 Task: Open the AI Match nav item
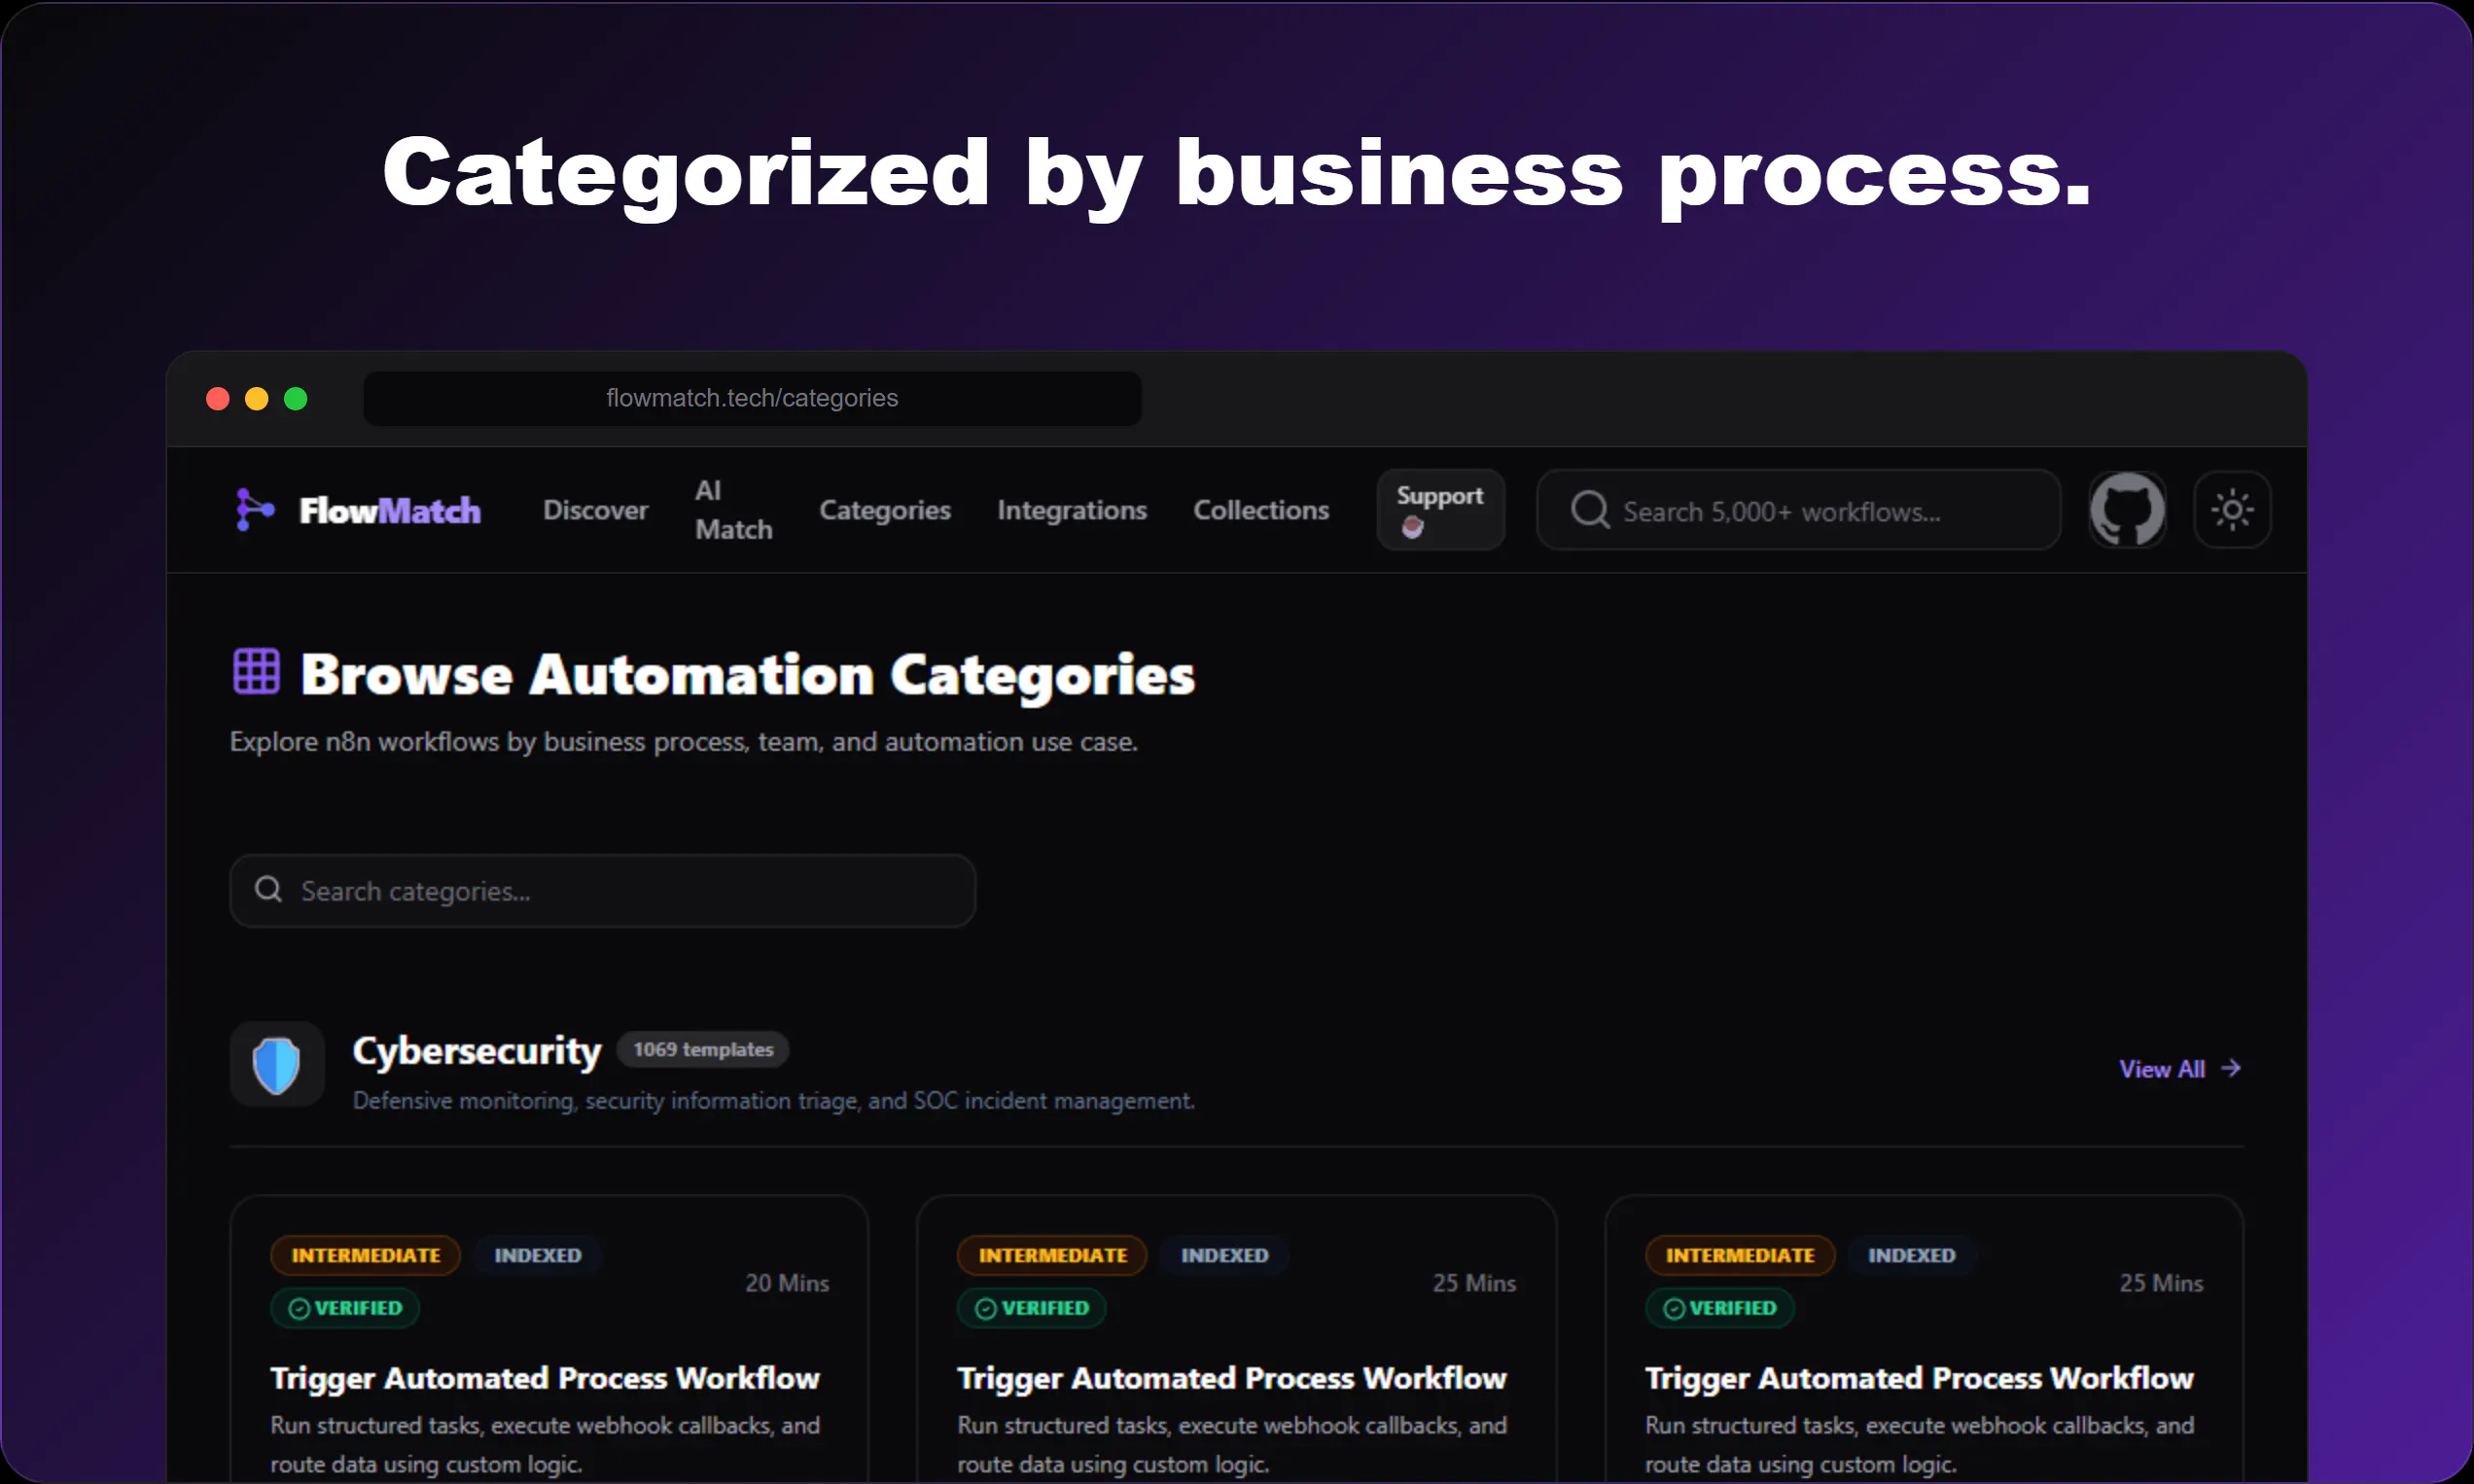[733, 510]
